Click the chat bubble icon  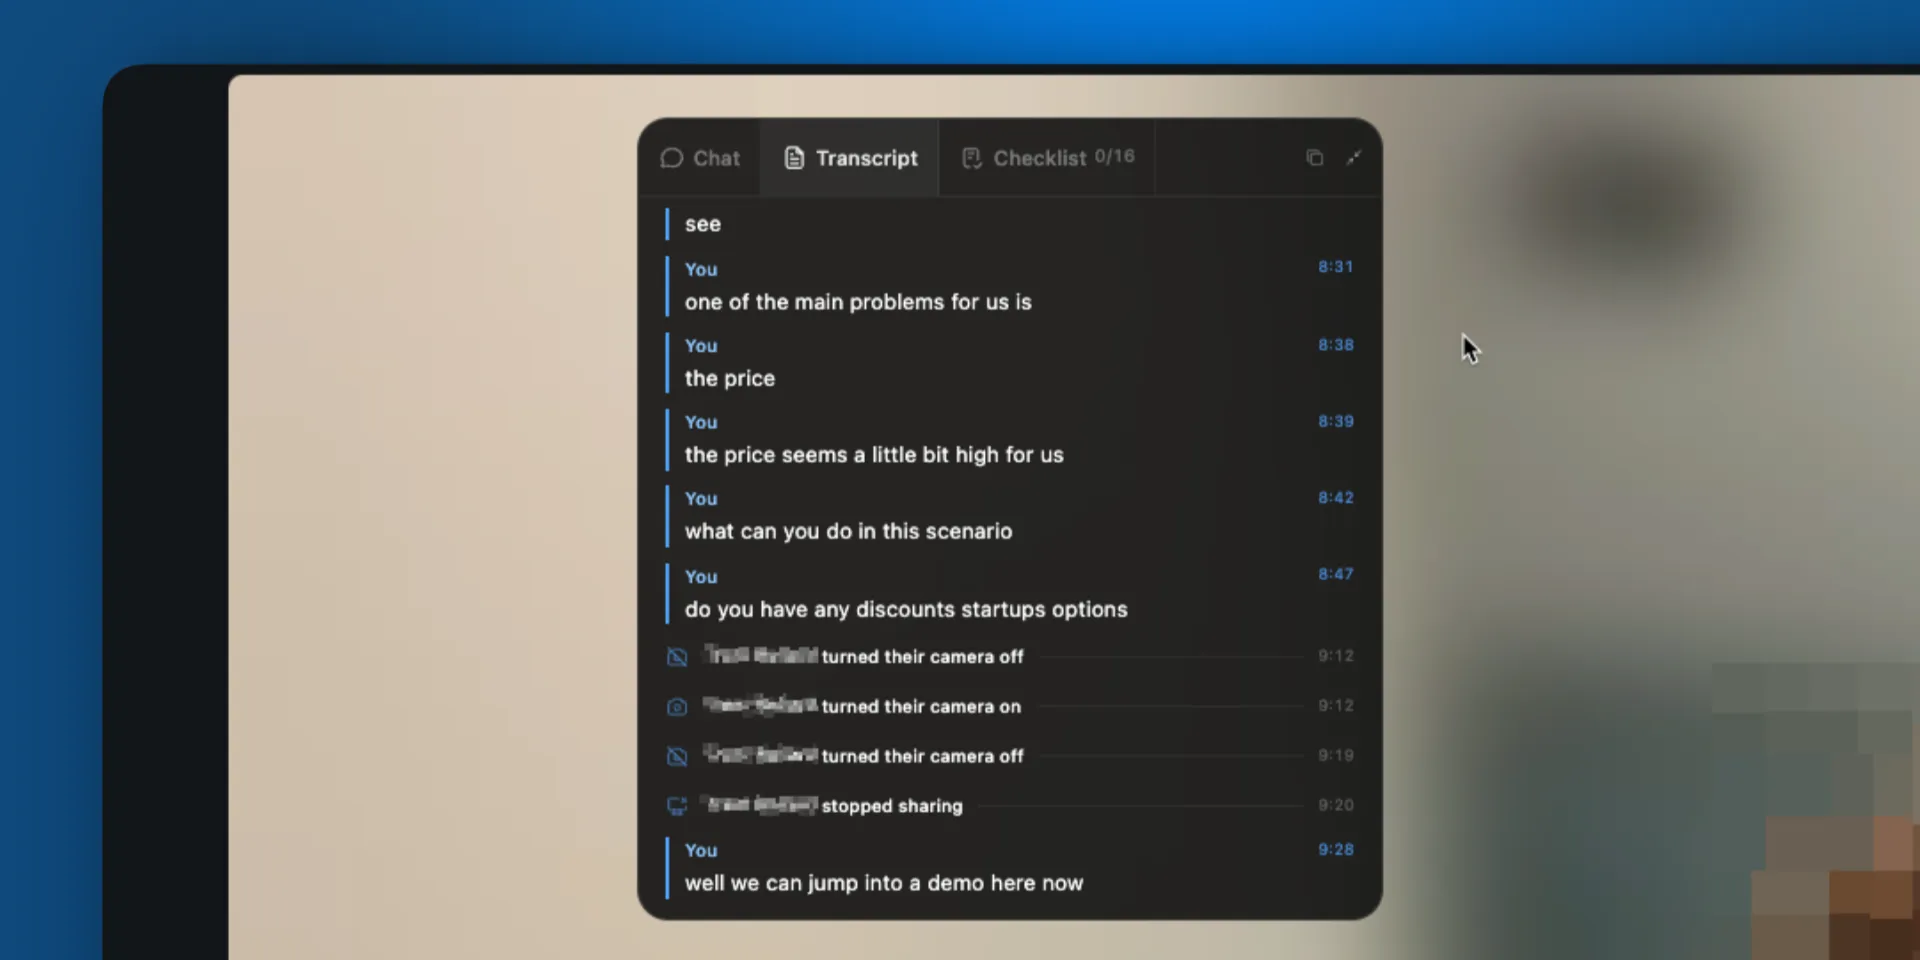pyautogui.click(x=672, y=158)
